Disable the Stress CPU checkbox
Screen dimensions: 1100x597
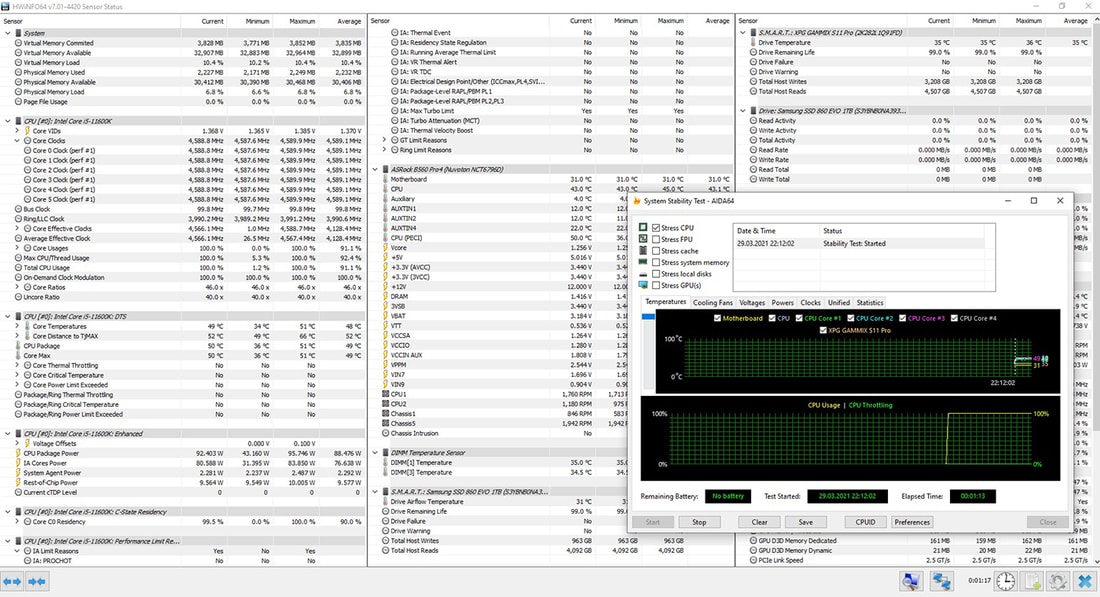(656, 228)
